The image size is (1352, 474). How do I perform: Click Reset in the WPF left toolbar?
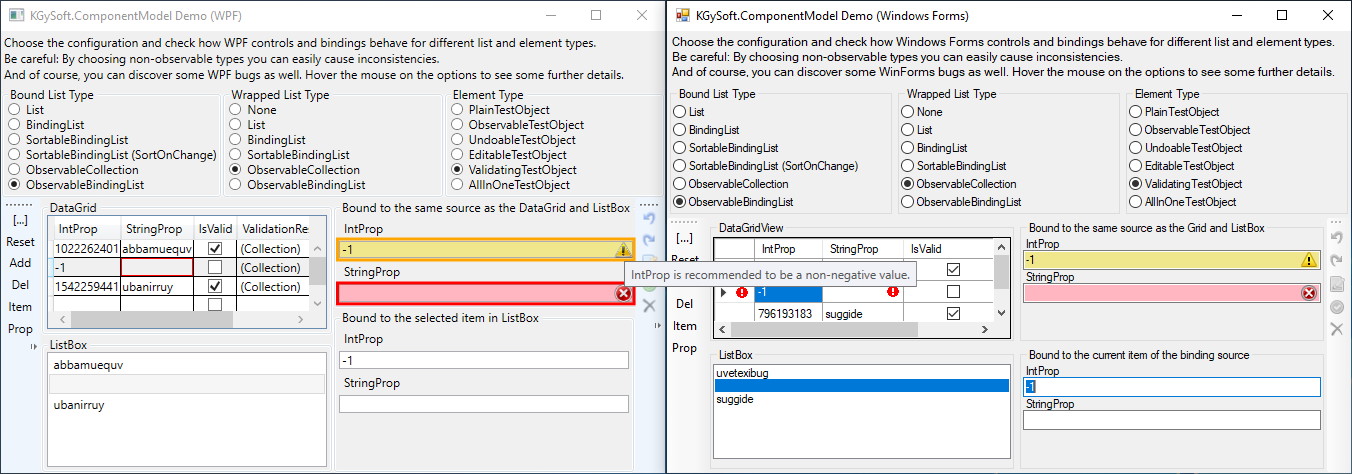pyautogui.click(x=20, y=242)
